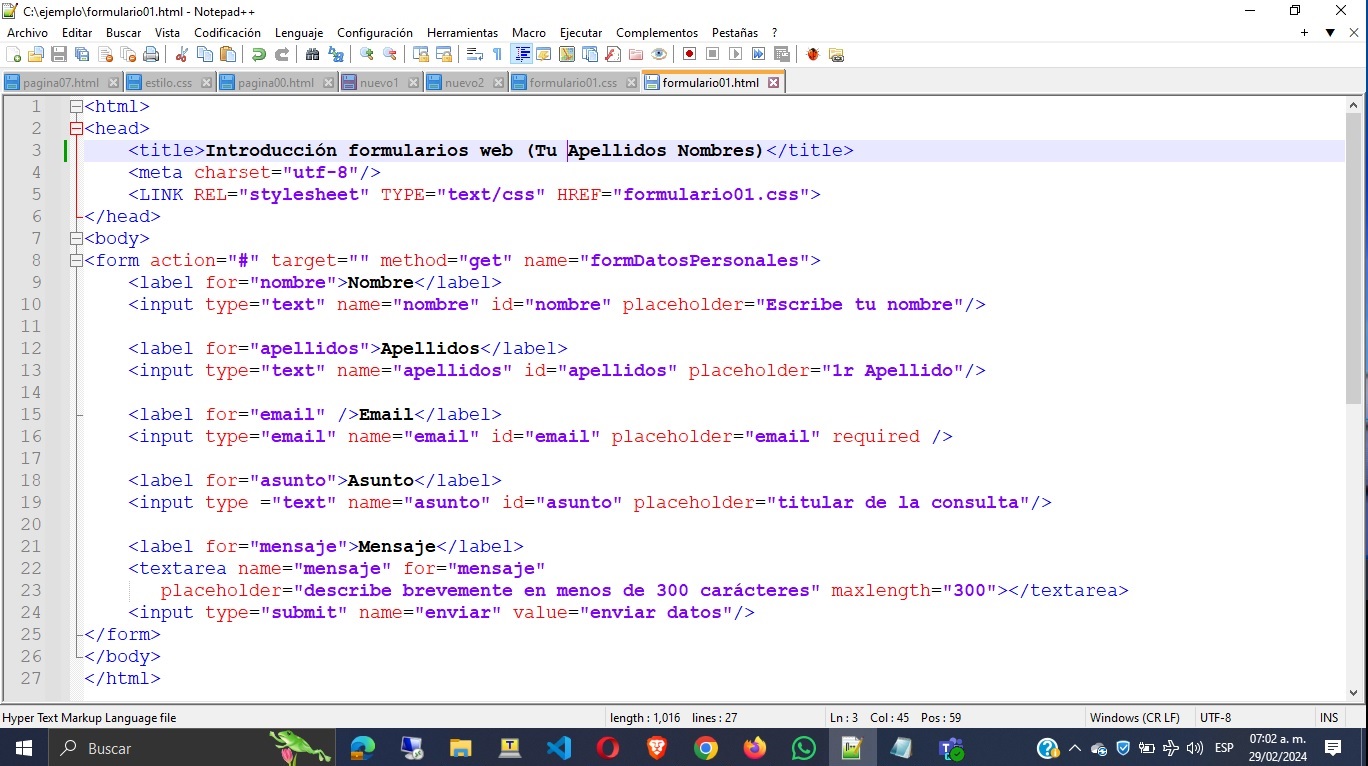Click the Save All toolbar icon

(82, 54)
